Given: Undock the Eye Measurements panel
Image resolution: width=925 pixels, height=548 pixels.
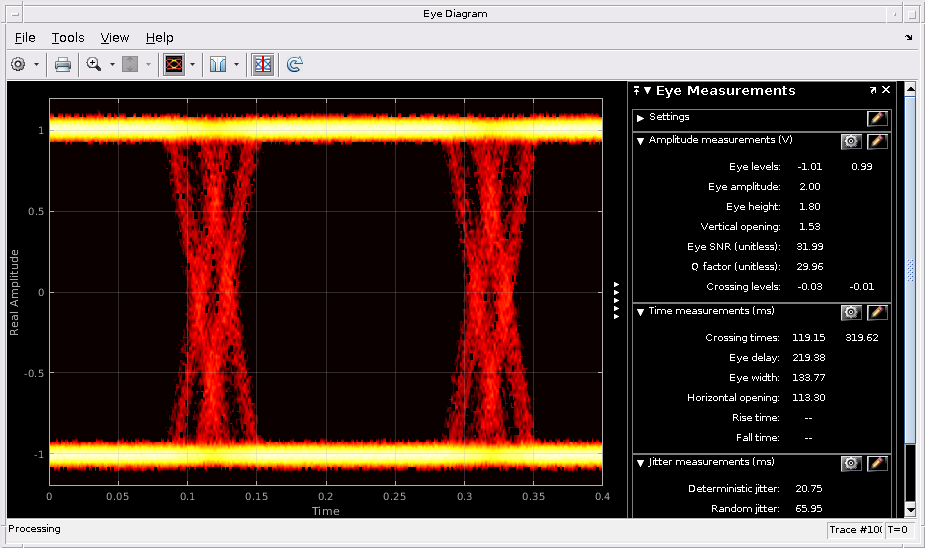Looking at the screenshot, I should pos(872,90).
